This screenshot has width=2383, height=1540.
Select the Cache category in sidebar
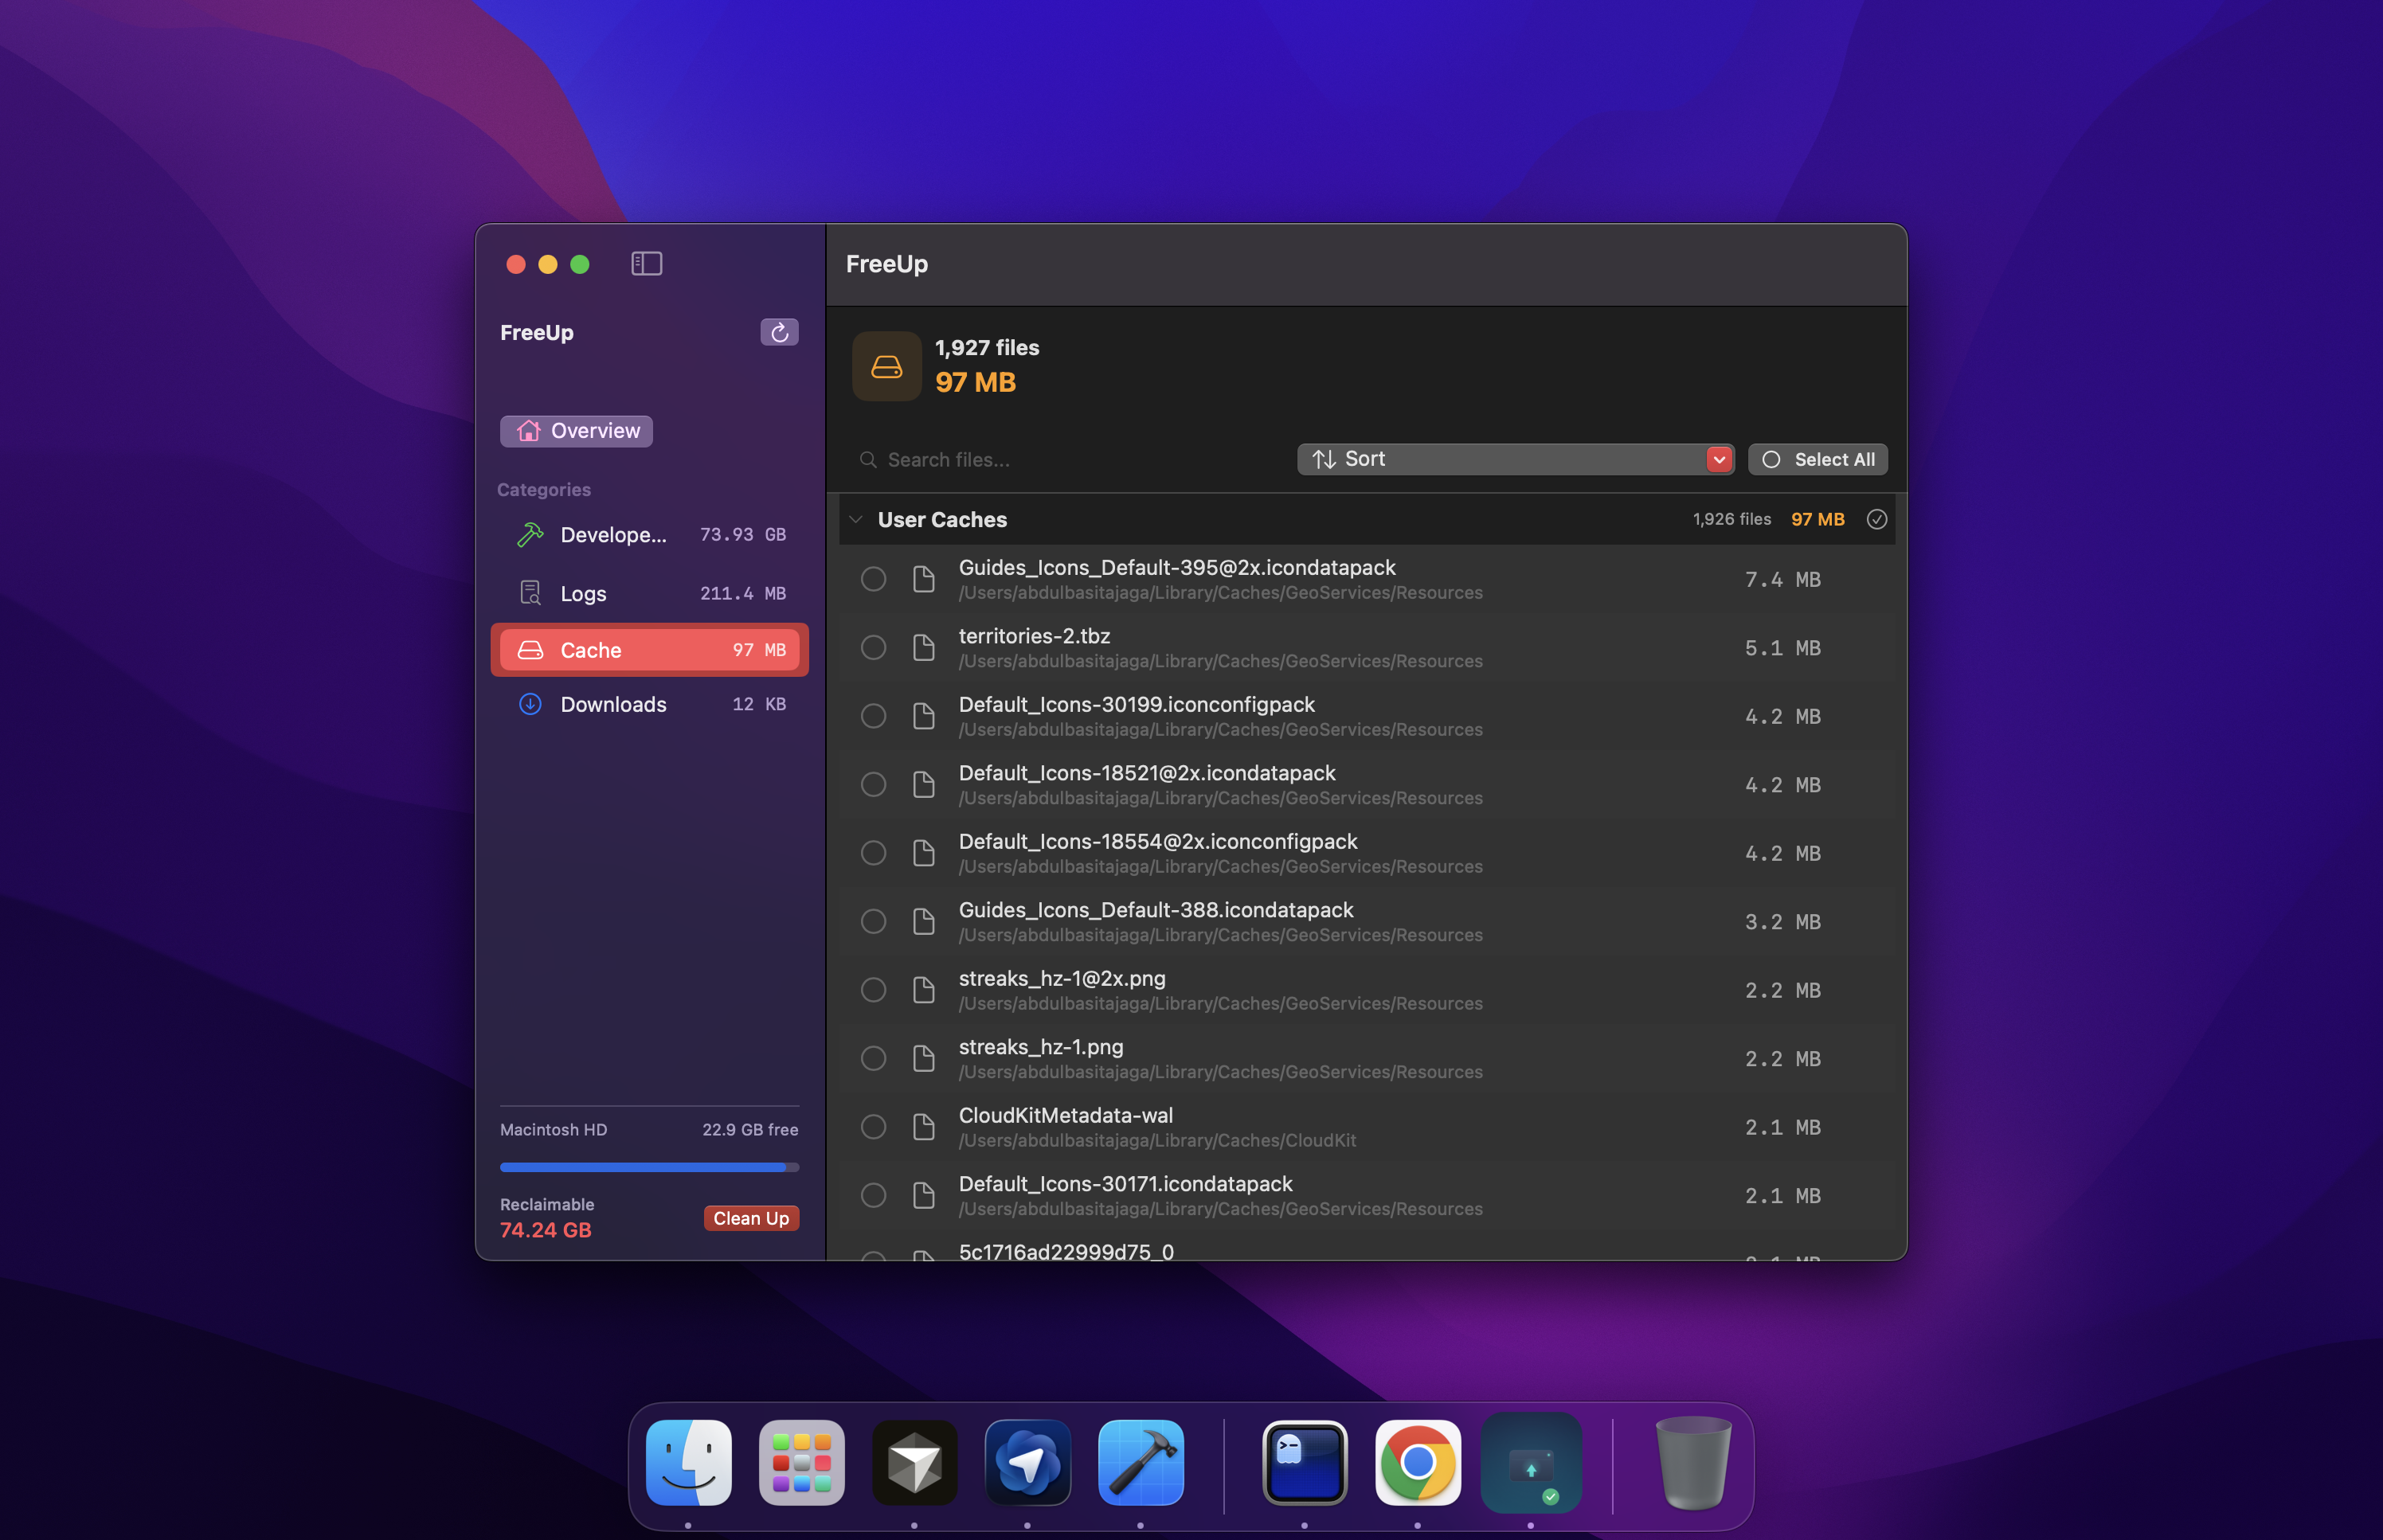point(650,650)
